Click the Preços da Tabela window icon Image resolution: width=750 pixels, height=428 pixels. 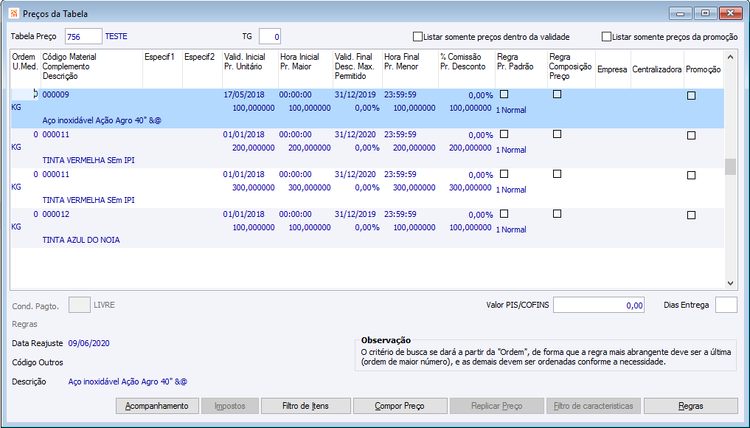coord(13,13)
